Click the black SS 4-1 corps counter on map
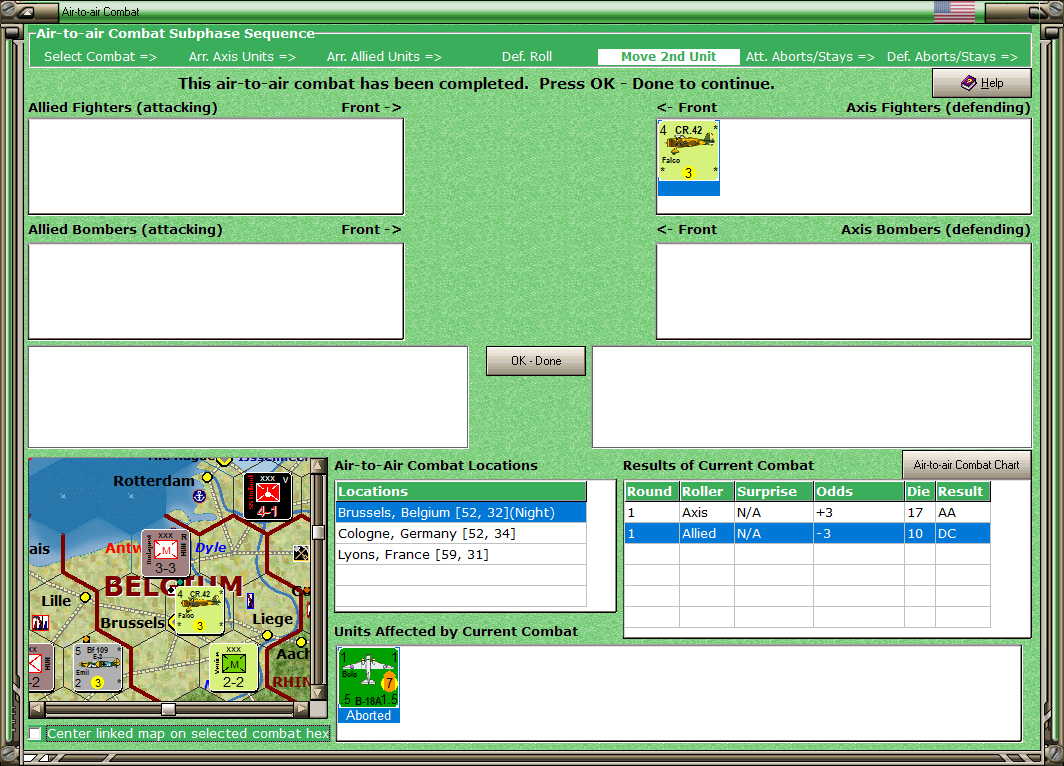1064x766 pixels. [x=268, y=497]
